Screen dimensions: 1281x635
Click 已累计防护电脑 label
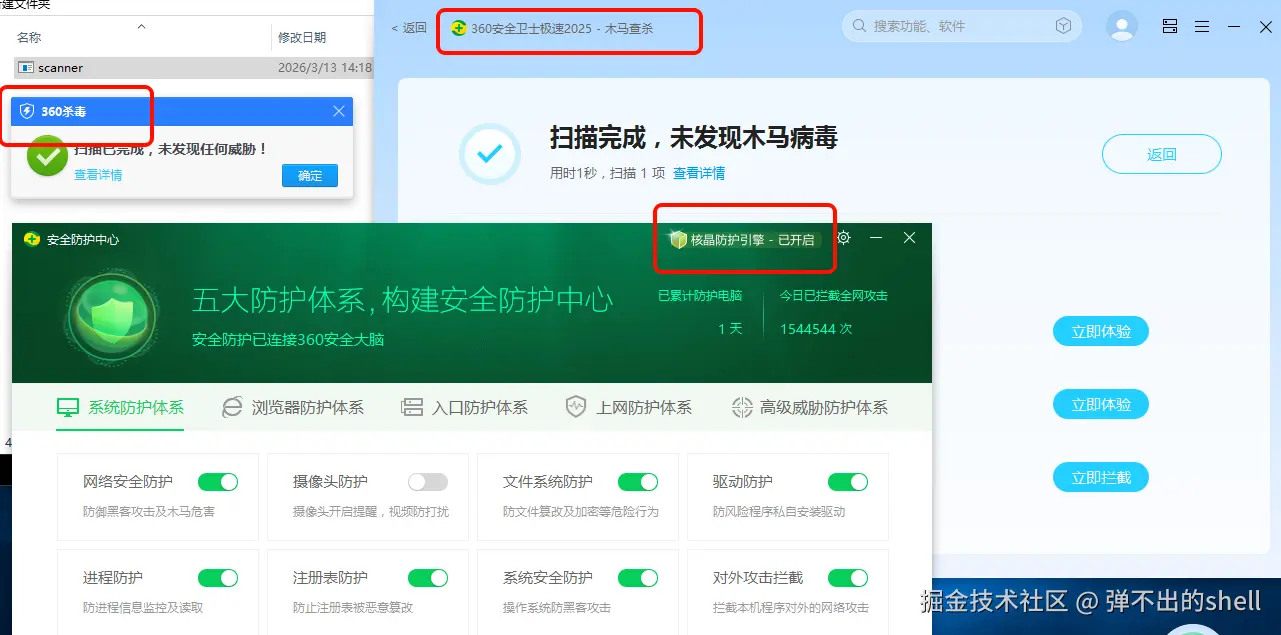[700, 296]
